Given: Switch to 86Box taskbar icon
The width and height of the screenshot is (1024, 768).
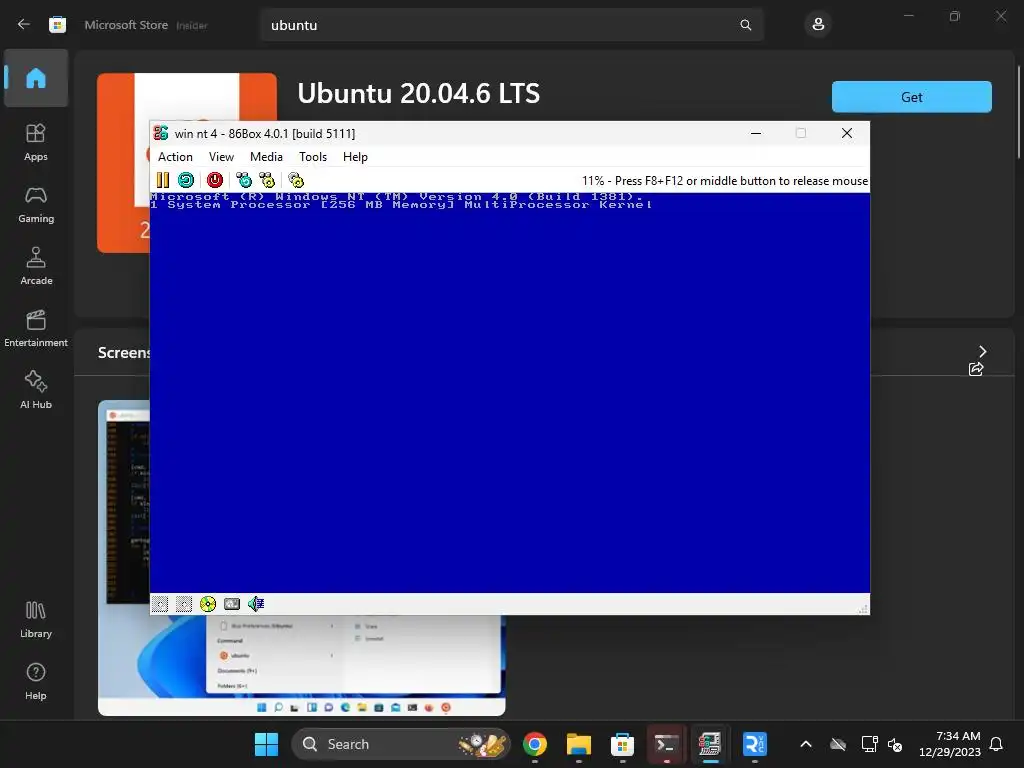Looking at the screenshot, I should (710, 744).
